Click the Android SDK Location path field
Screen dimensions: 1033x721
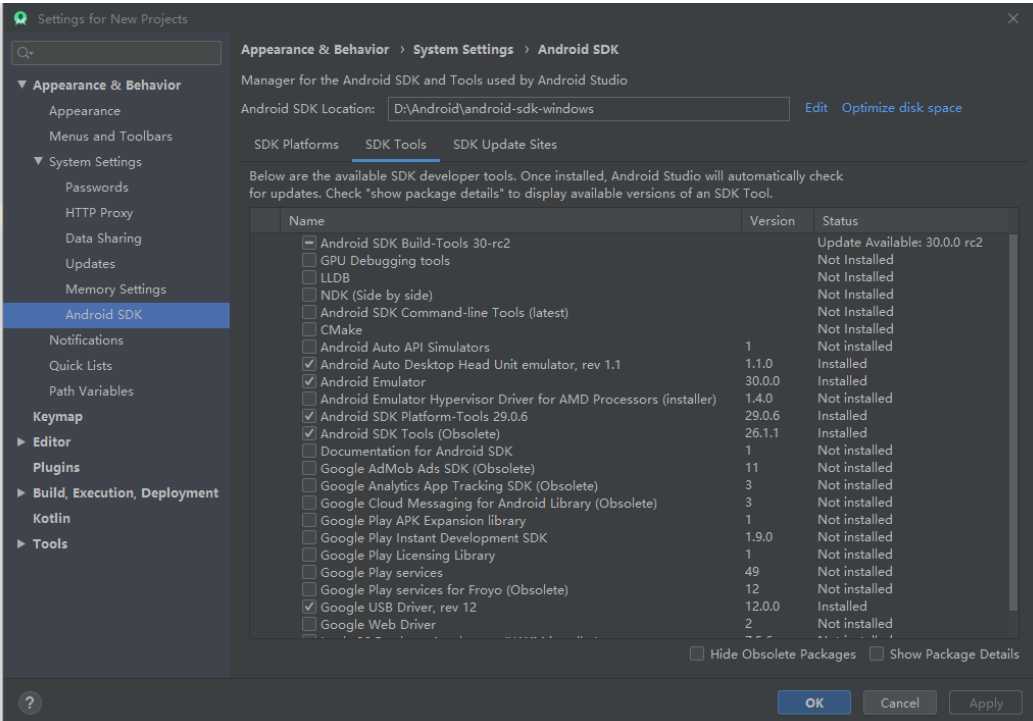pos(588,109)
